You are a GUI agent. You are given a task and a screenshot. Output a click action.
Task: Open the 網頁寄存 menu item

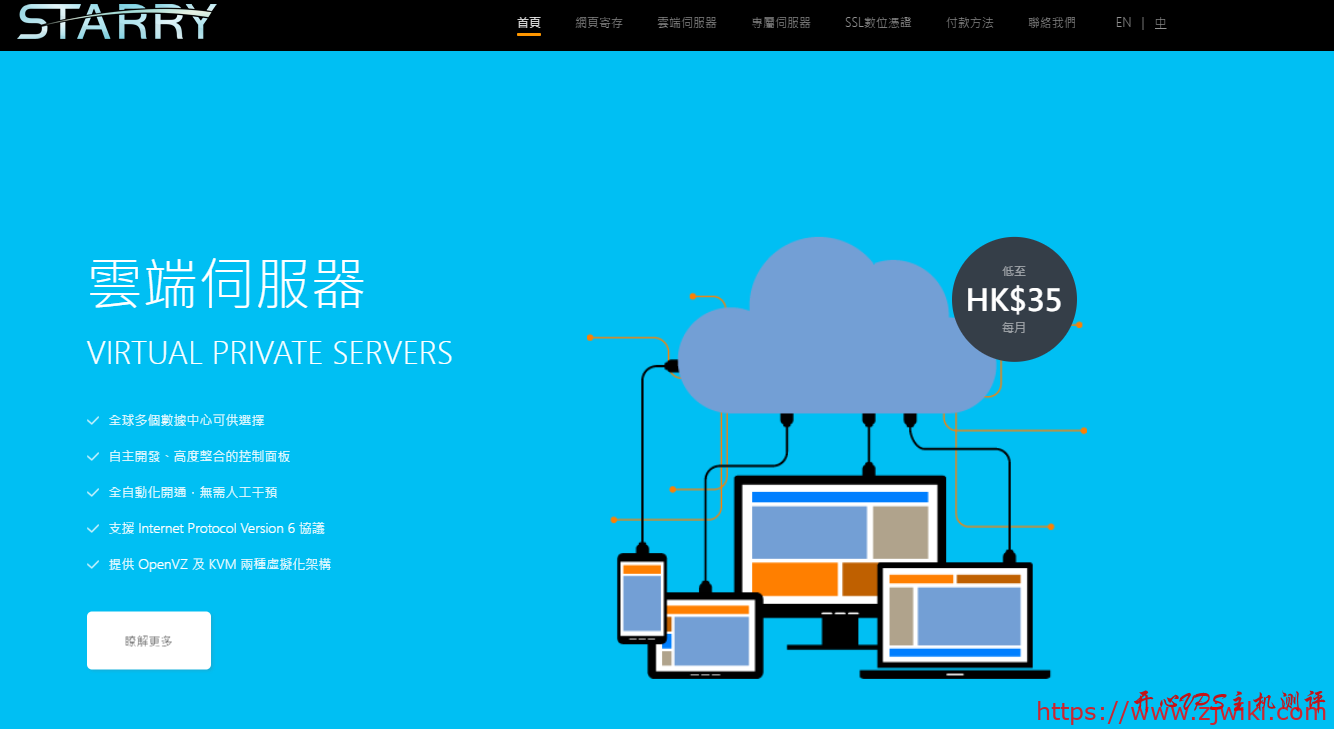[x=599, y=23]
